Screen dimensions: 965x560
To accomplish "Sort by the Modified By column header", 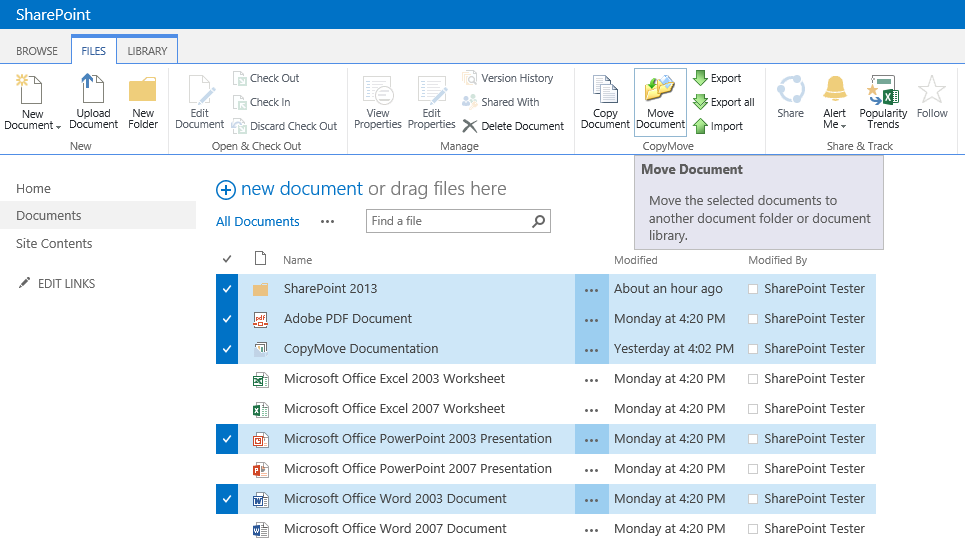I will 777,260.
